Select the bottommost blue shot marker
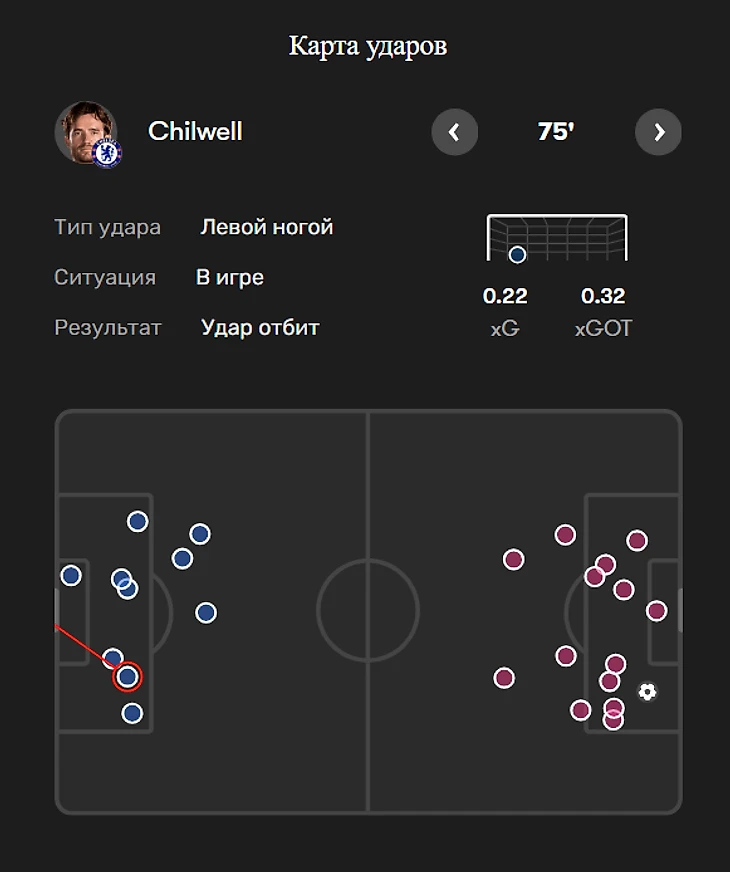This screenshot has width=730, height=872. (x=132, y=713)
